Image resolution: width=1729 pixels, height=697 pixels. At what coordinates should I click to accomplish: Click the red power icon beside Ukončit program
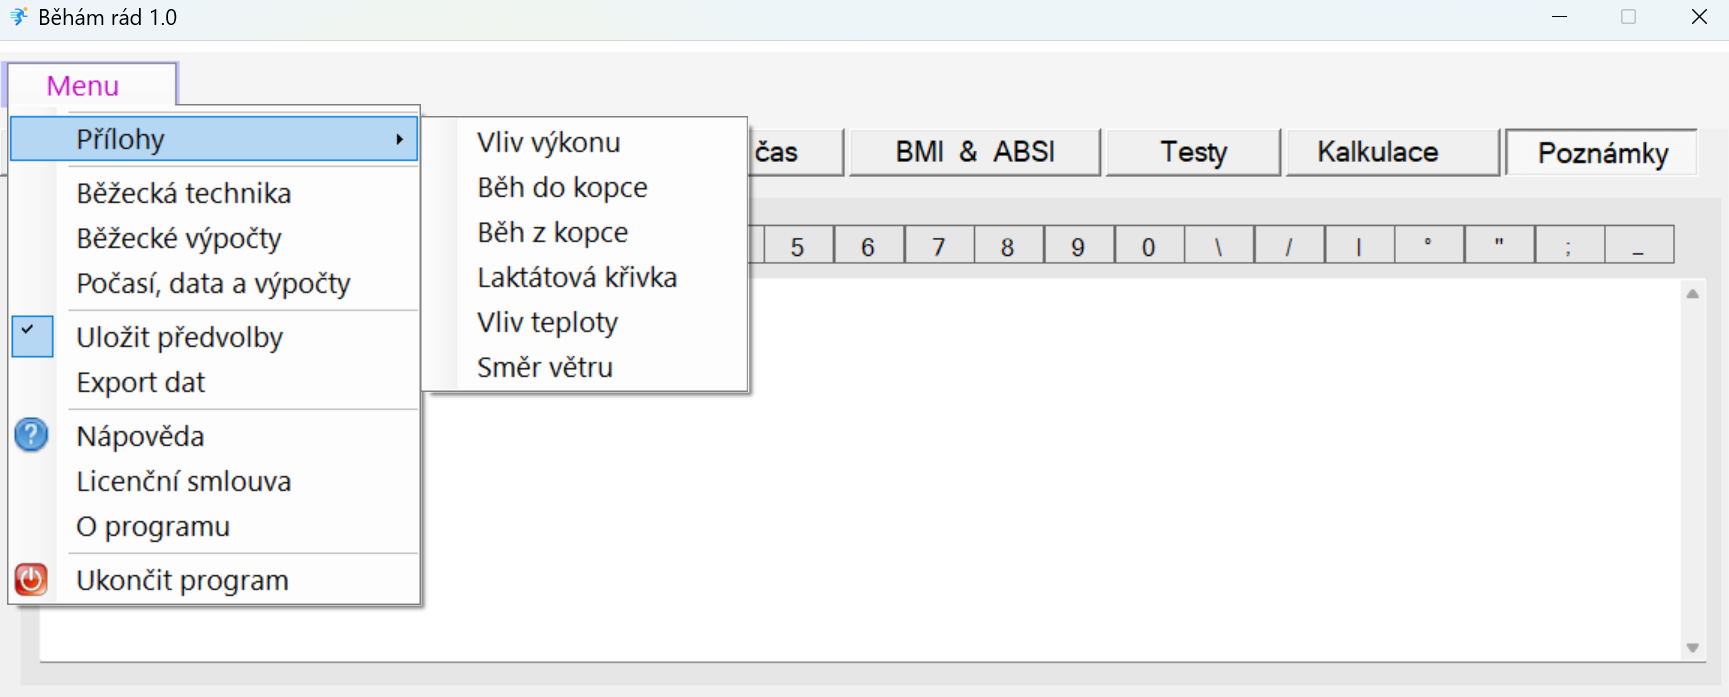coord(31,579)
